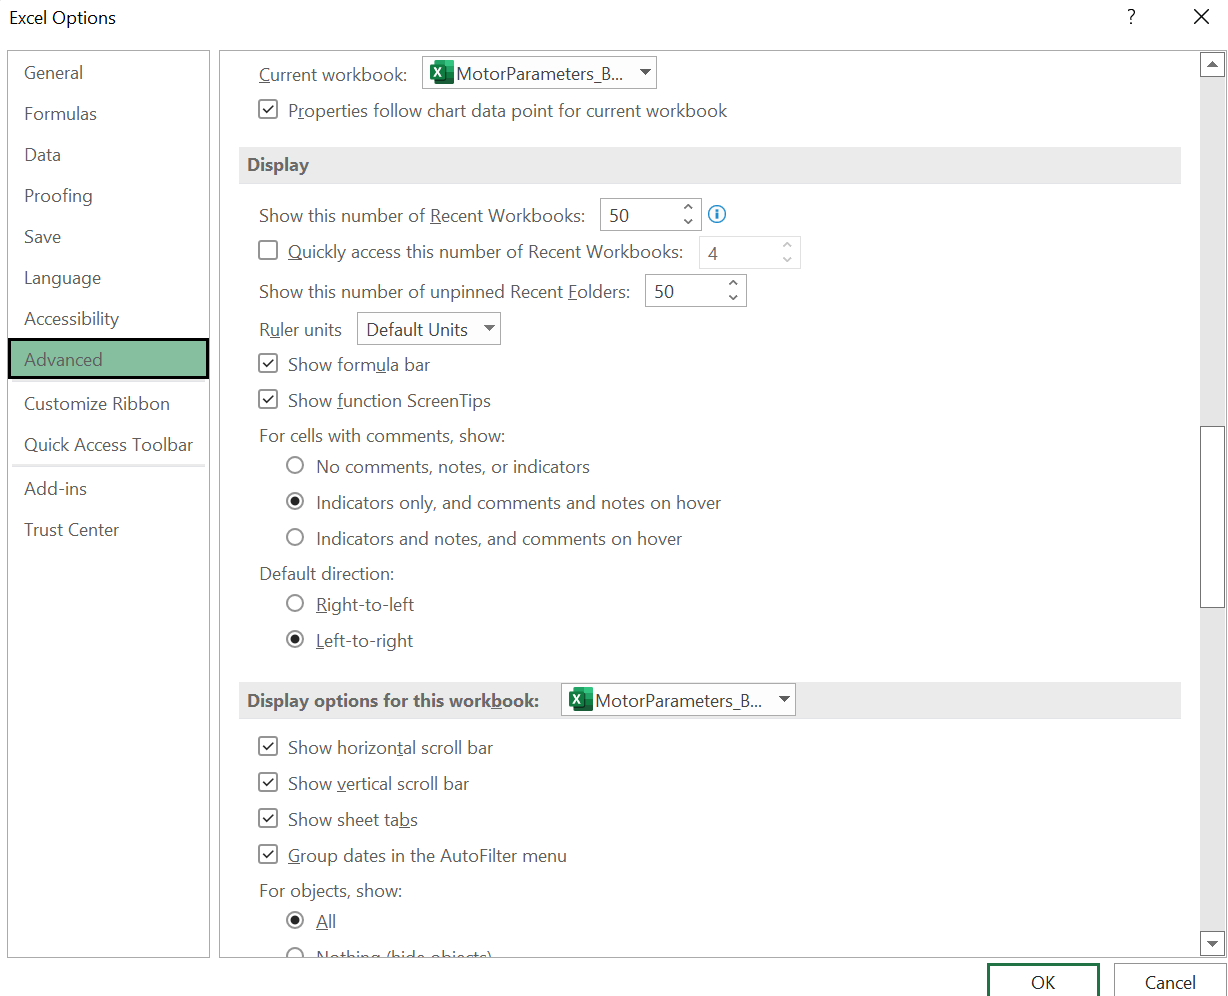Close the Excel Options dialog

click(x=1201, y=17)
